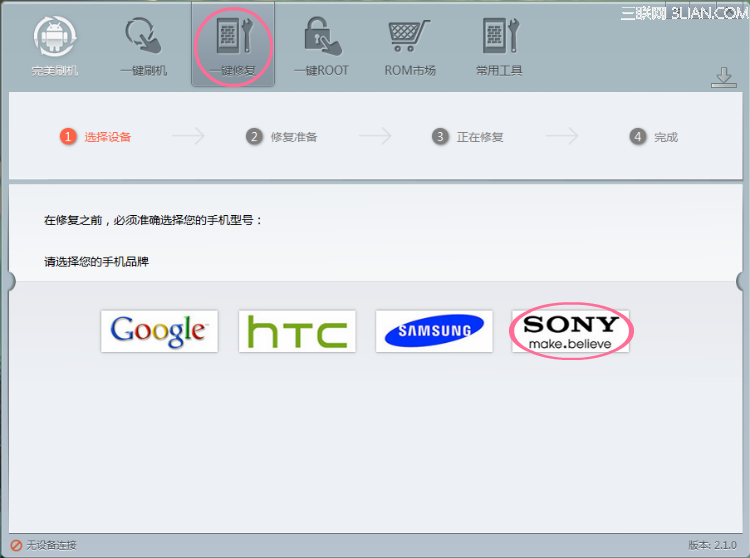
Task: Click the text 请选择您的手机品牌
Action: click(x=96, y=262)
